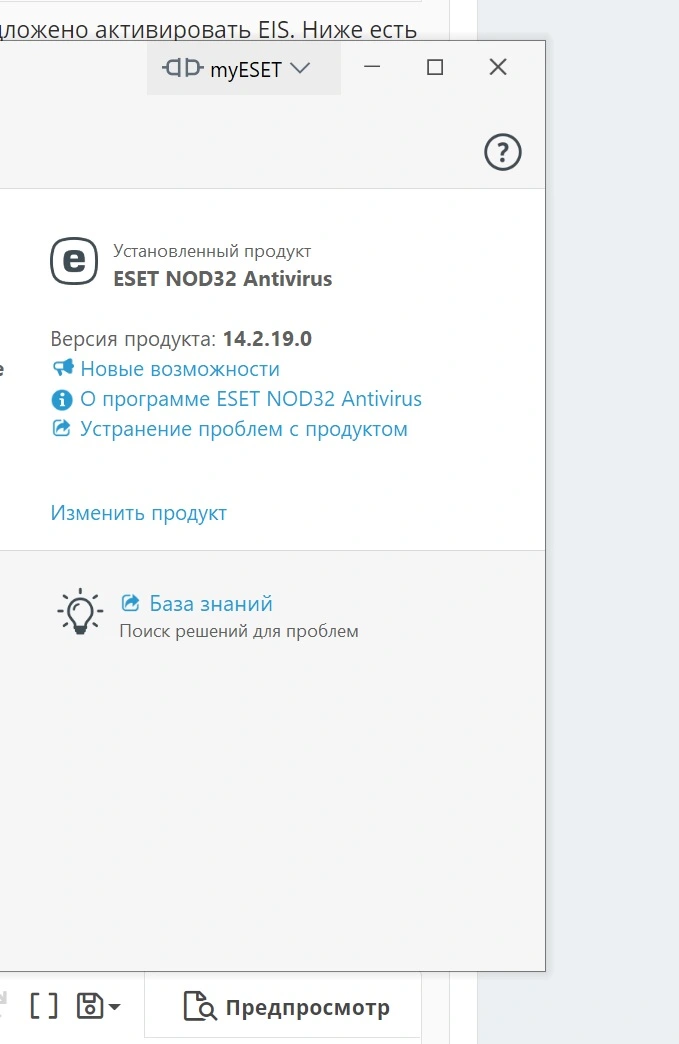Maximize the ESET window
Viewport: 679px width, 1044px height.
[x=435, y=67]
